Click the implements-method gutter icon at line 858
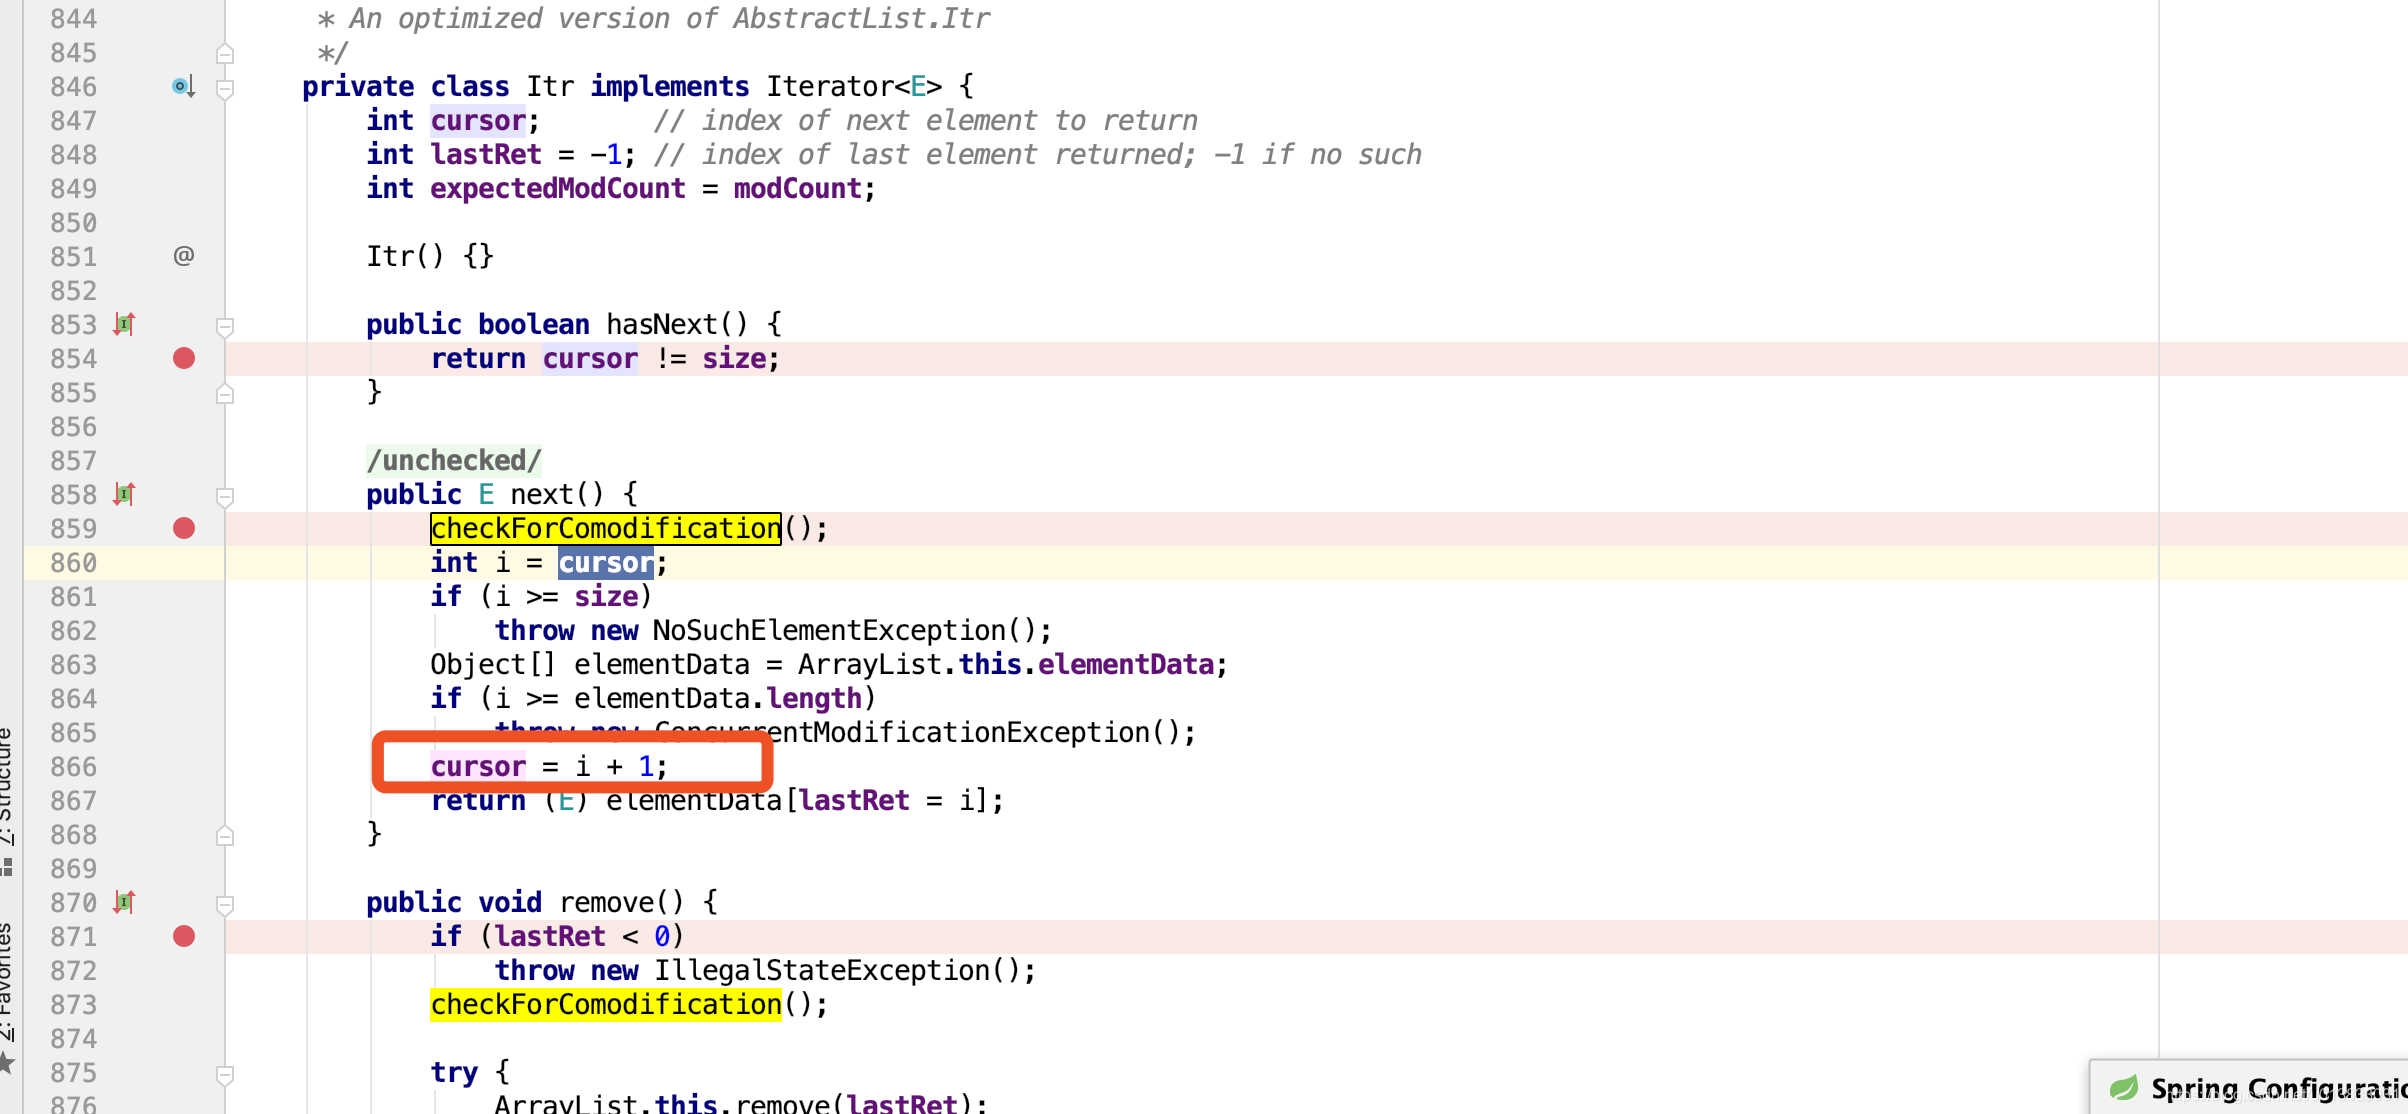2408x1114 pixels. tap(124, 494)
